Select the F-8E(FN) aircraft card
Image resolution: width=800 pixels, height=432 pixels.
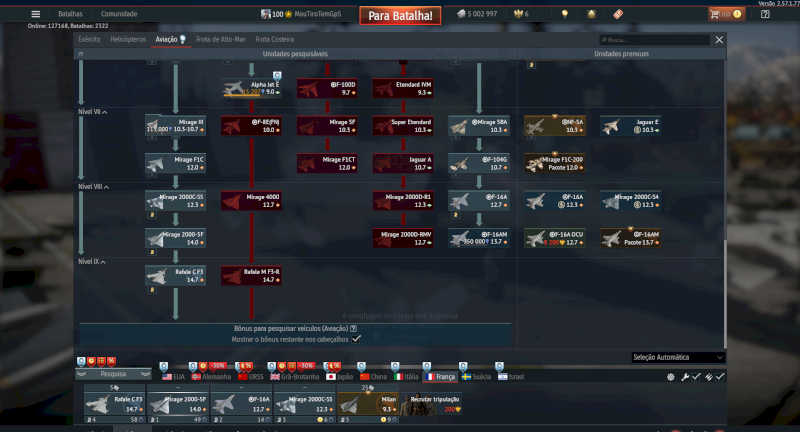click(x=251, y=125)
